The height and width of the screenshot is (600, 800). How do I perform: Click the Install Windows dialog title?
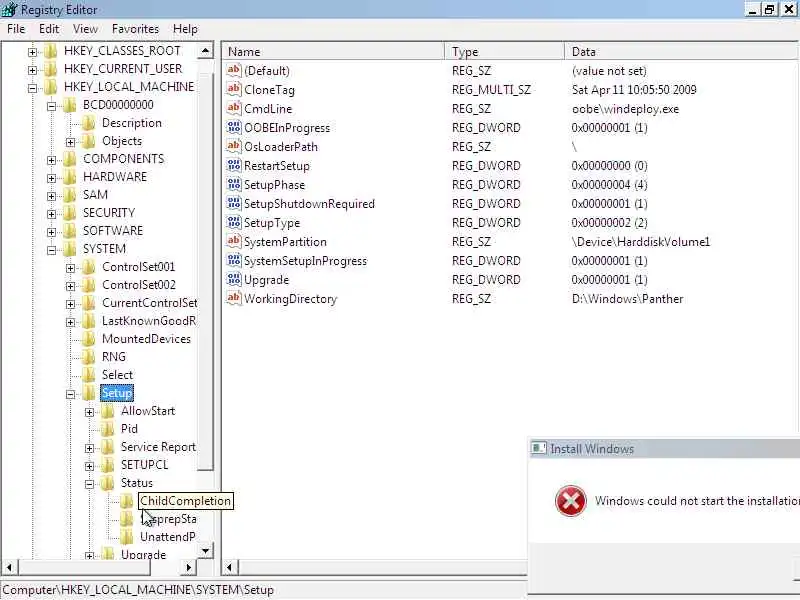[x=592, y=449]
